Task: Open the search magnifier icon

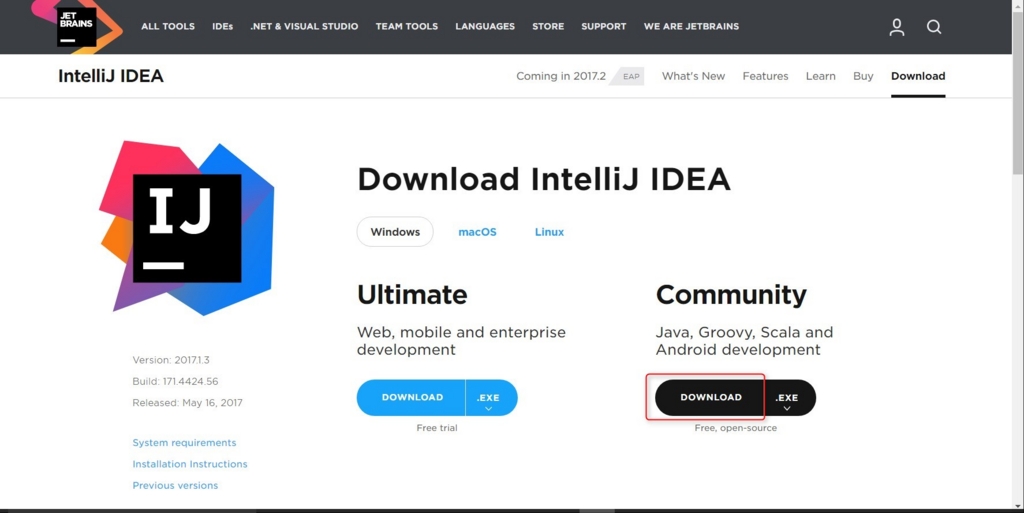Action: coord(934,27)
